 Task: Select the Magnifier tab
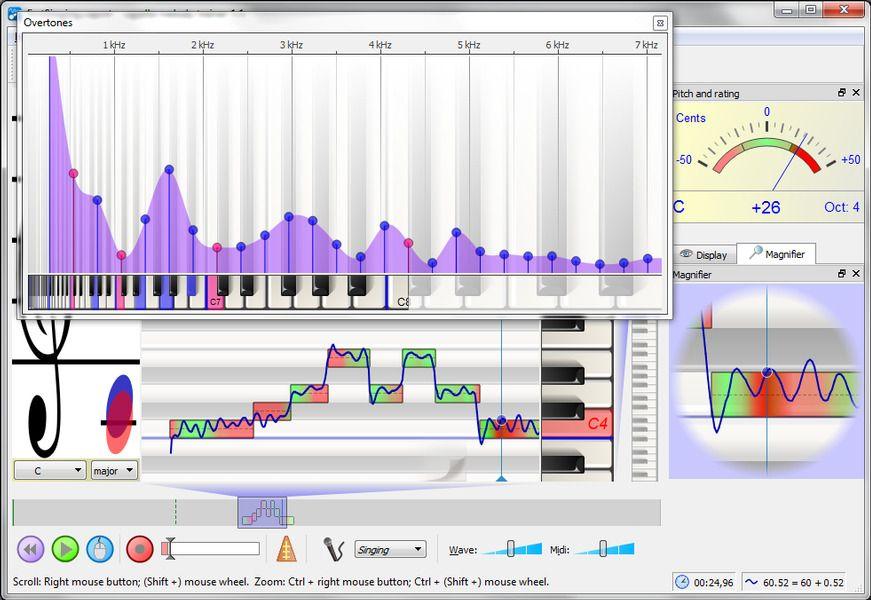tap(776, 254)
